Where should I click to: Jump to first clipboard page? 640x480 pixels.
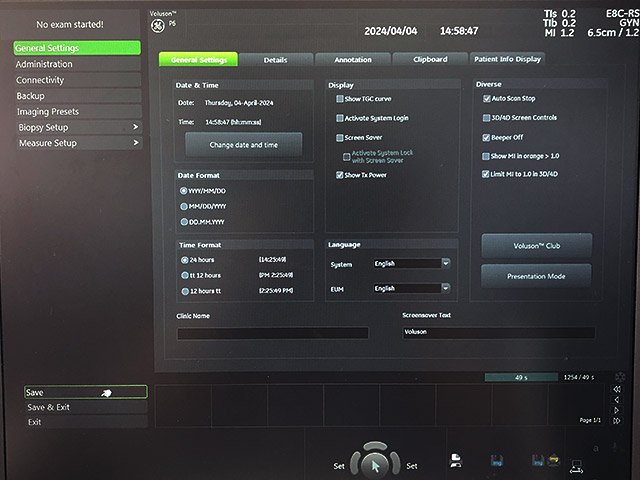click(617, 389)
